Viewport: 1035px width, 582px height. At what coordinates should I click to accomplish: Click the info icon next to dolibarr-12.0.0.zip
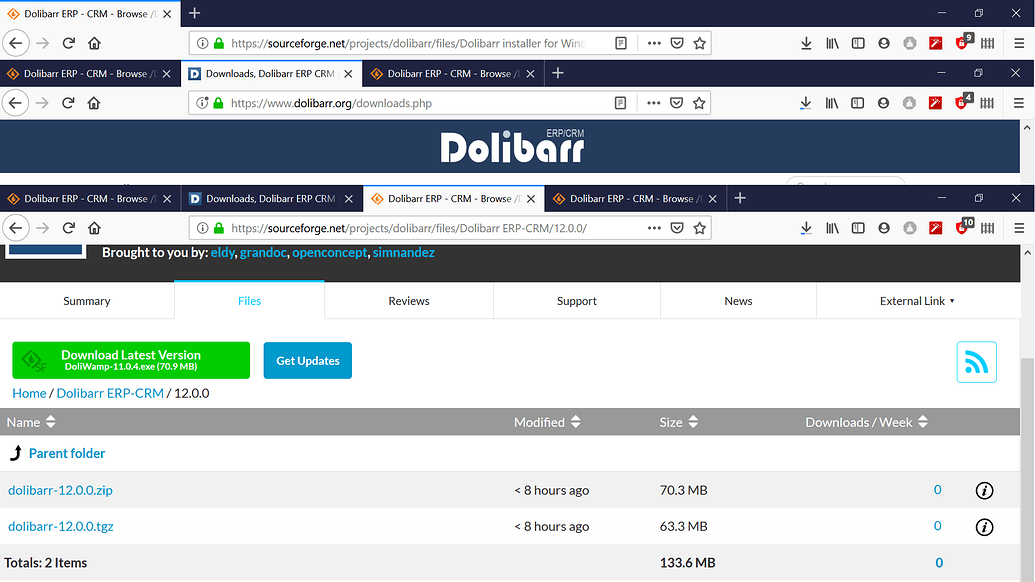coord(983,490)
